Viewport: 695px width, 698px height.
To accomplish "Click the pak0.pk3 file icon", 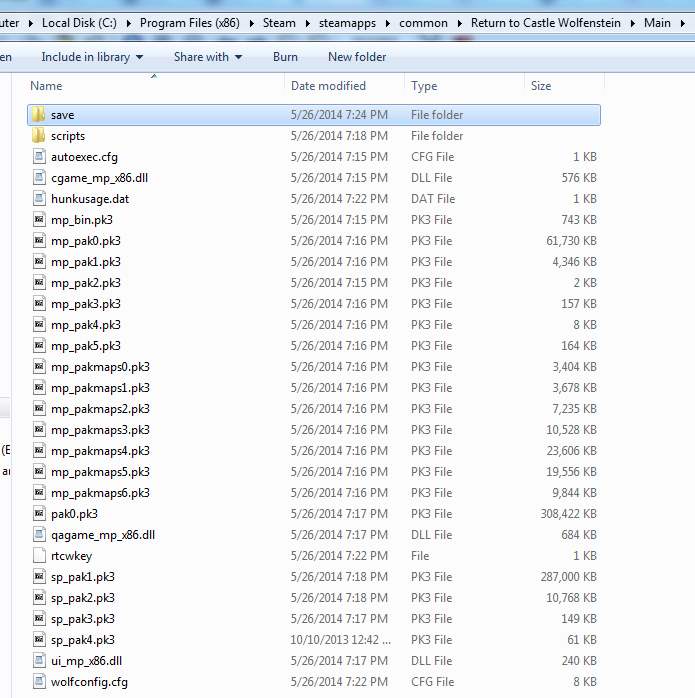I will (x=39, y=513).
